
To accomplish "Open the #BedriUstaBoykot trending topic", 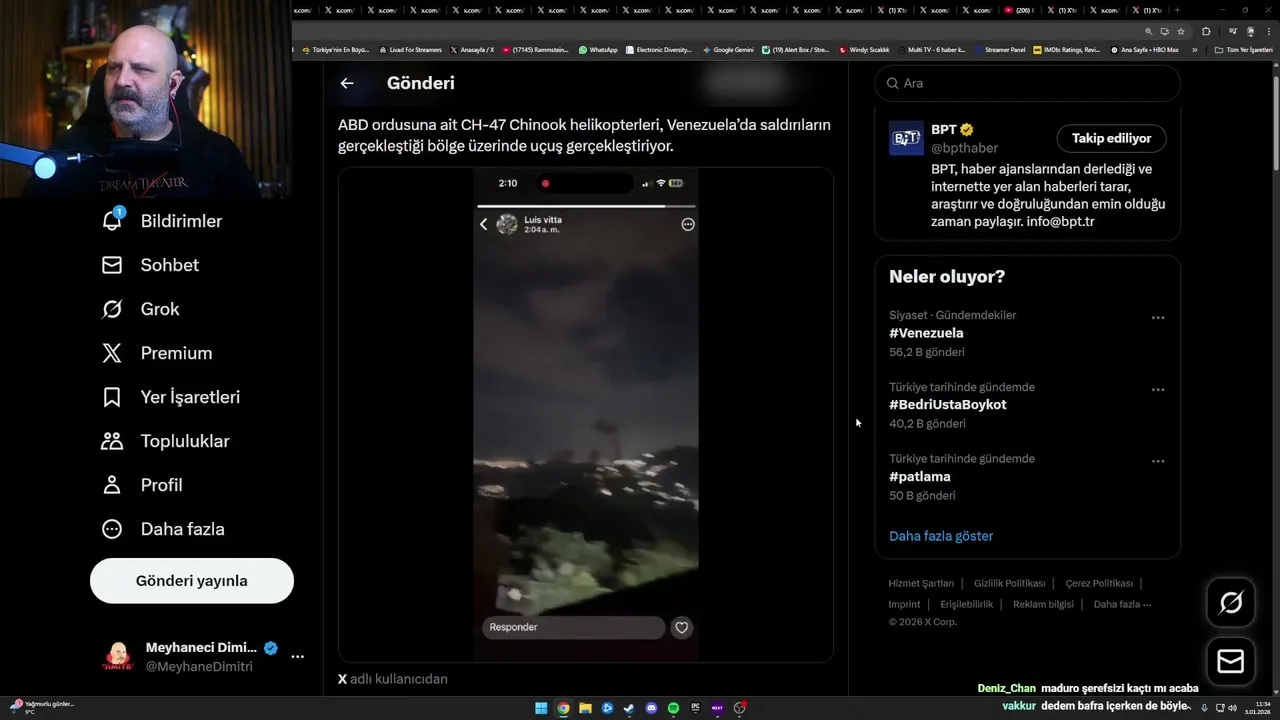I will point(947,405).
